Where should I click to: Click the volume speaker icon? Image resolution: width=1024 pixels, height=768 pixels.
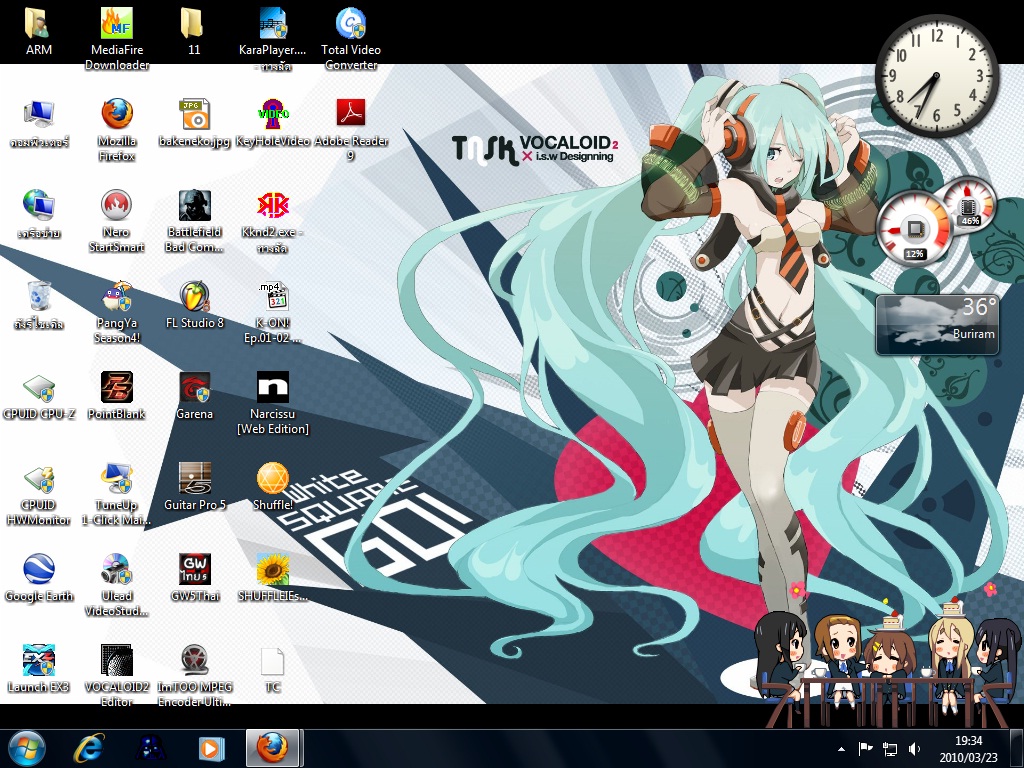click(914, 749)
